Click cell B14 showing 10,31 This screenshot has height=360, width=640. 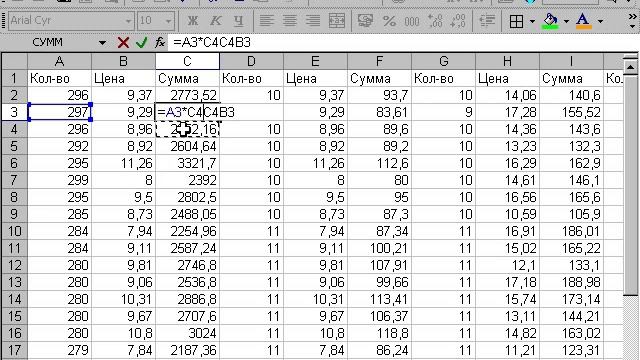123,299
